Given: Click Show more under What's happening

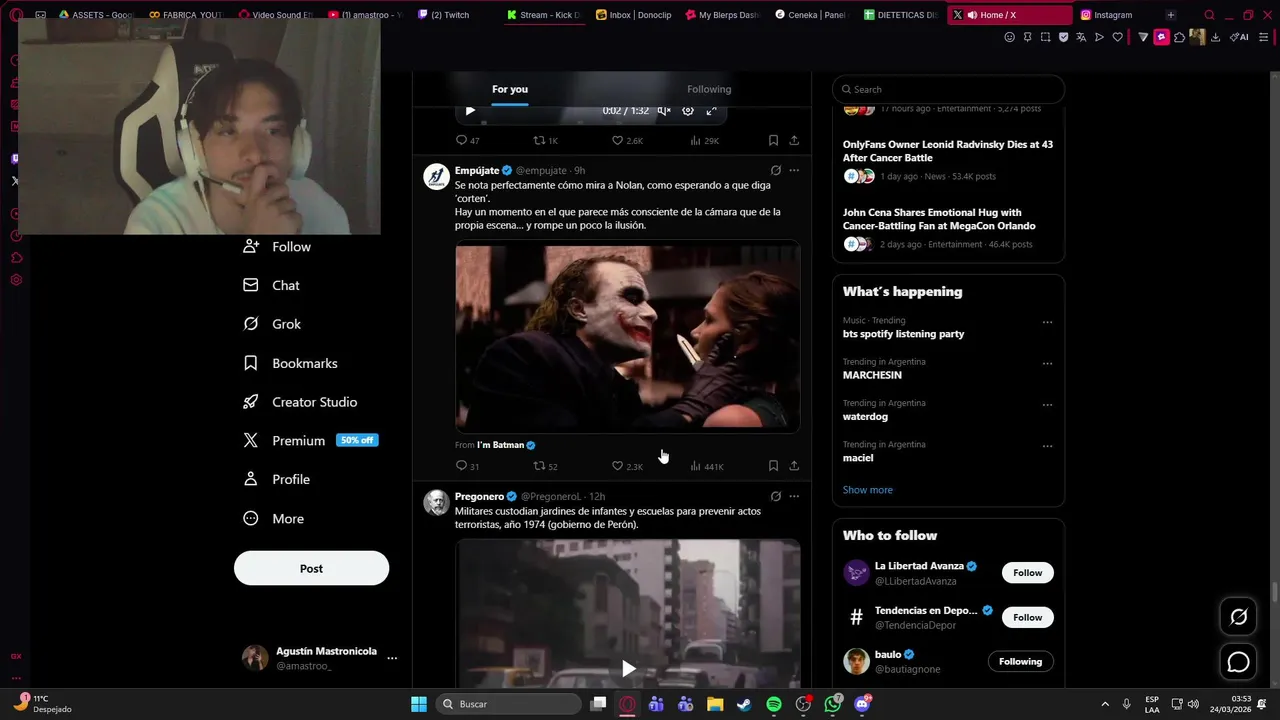Looking at the screenshot, I should coord(867,490).
